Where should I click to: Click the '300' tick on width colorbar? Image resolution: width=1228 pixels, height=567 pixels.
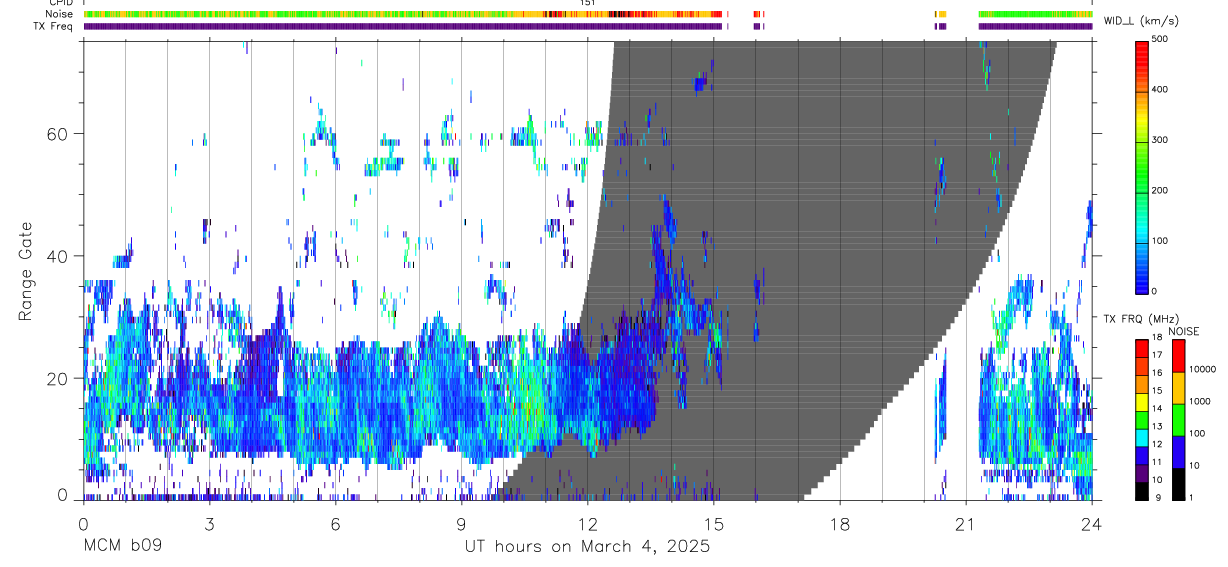[1160, 140]
